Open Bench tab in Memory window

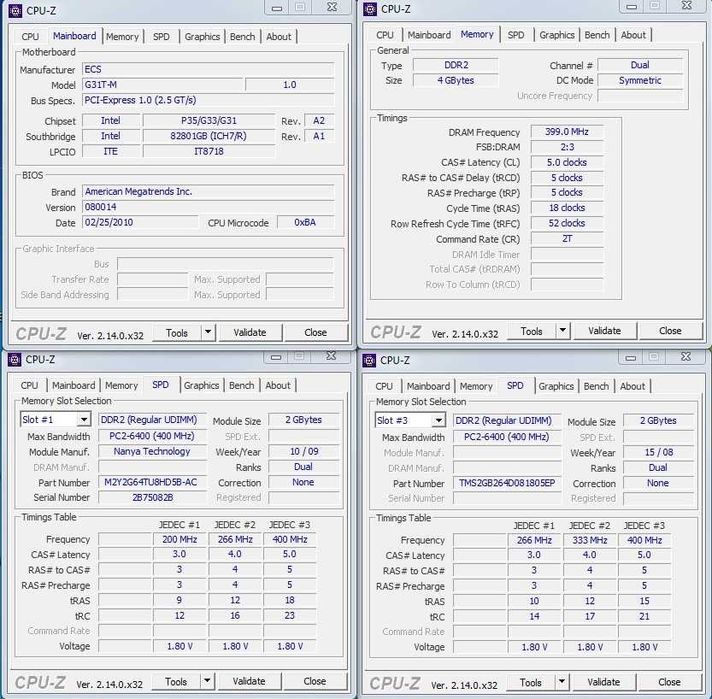point(597,35)
